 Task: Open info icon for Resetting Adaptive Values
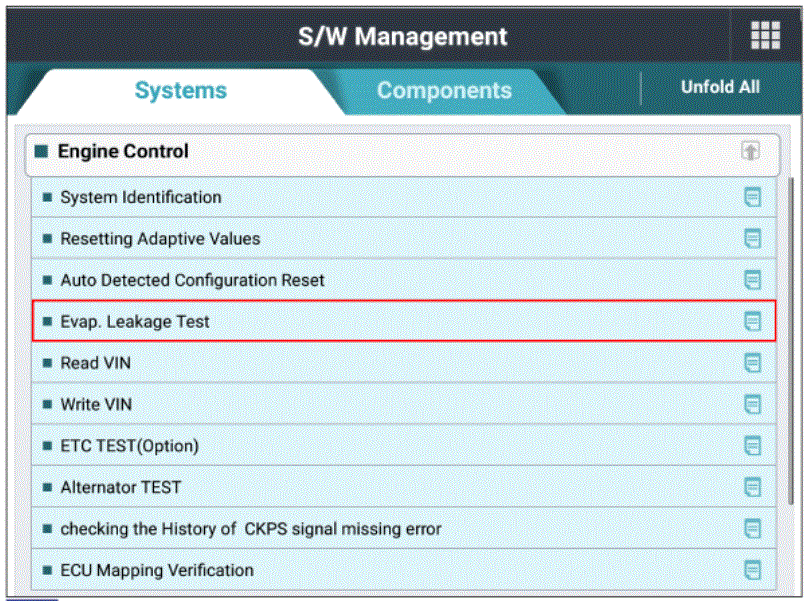[752, 239]
